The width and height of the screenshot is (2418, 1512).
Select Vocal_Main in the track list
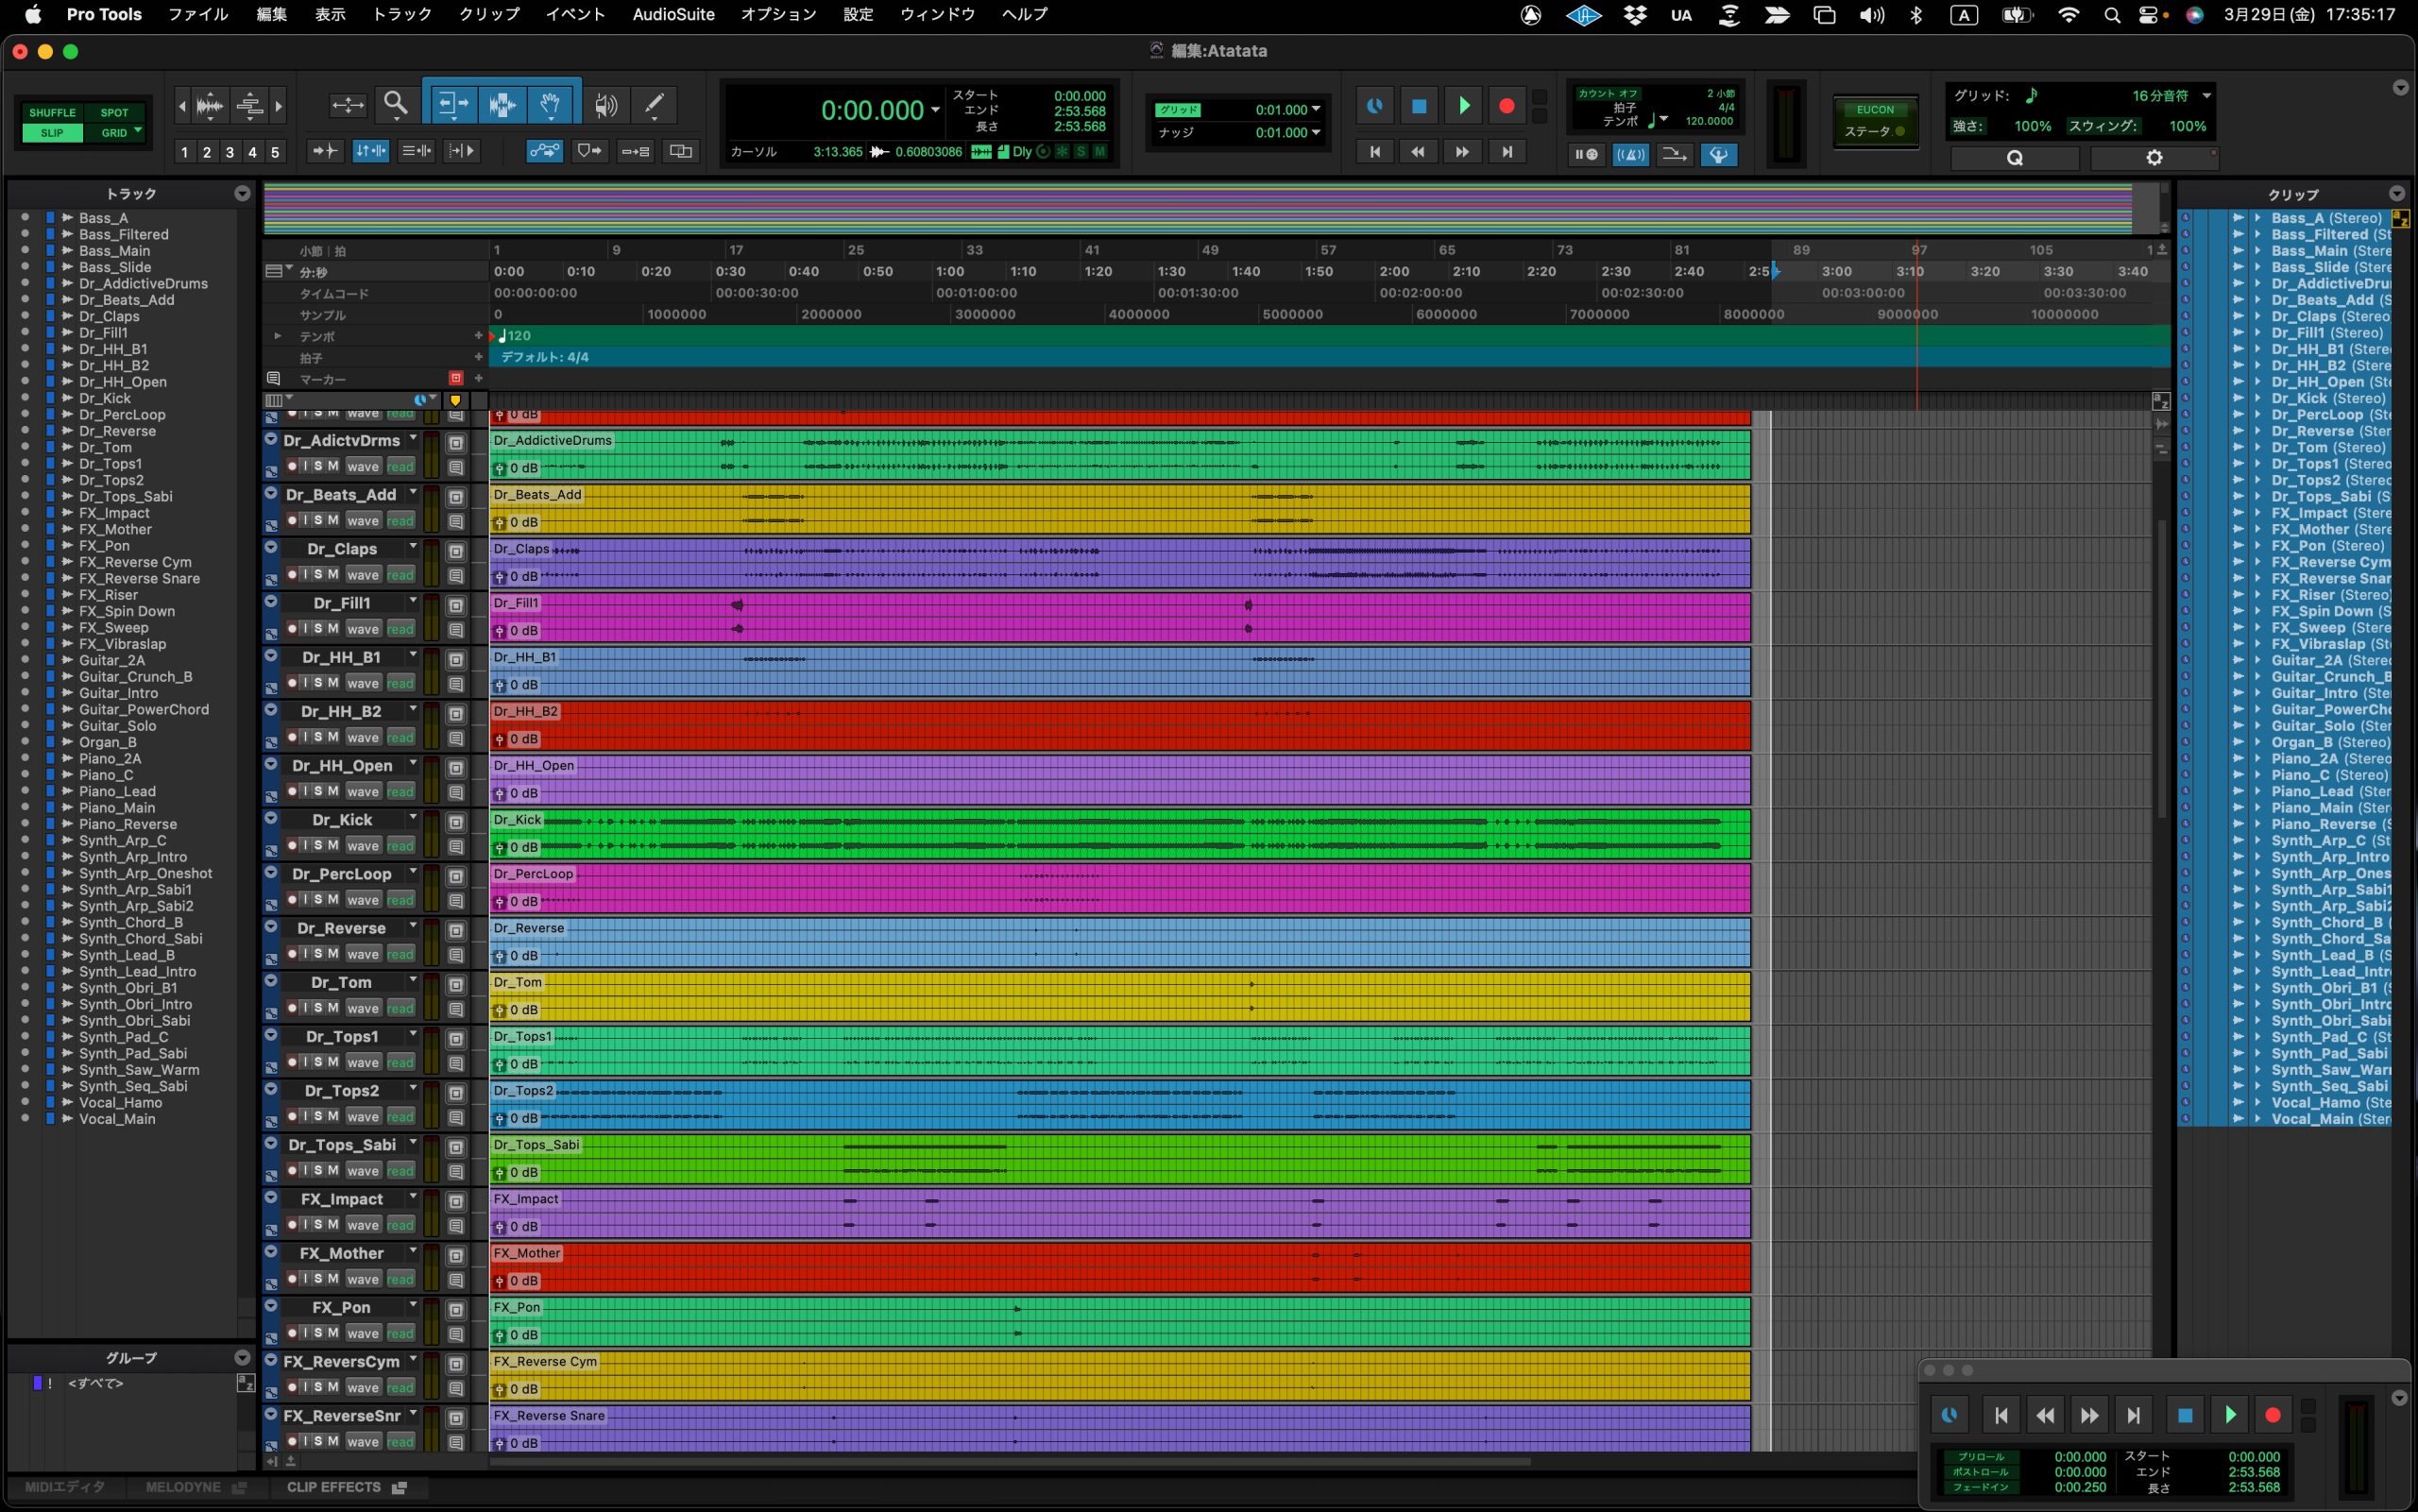[117, 1118]
